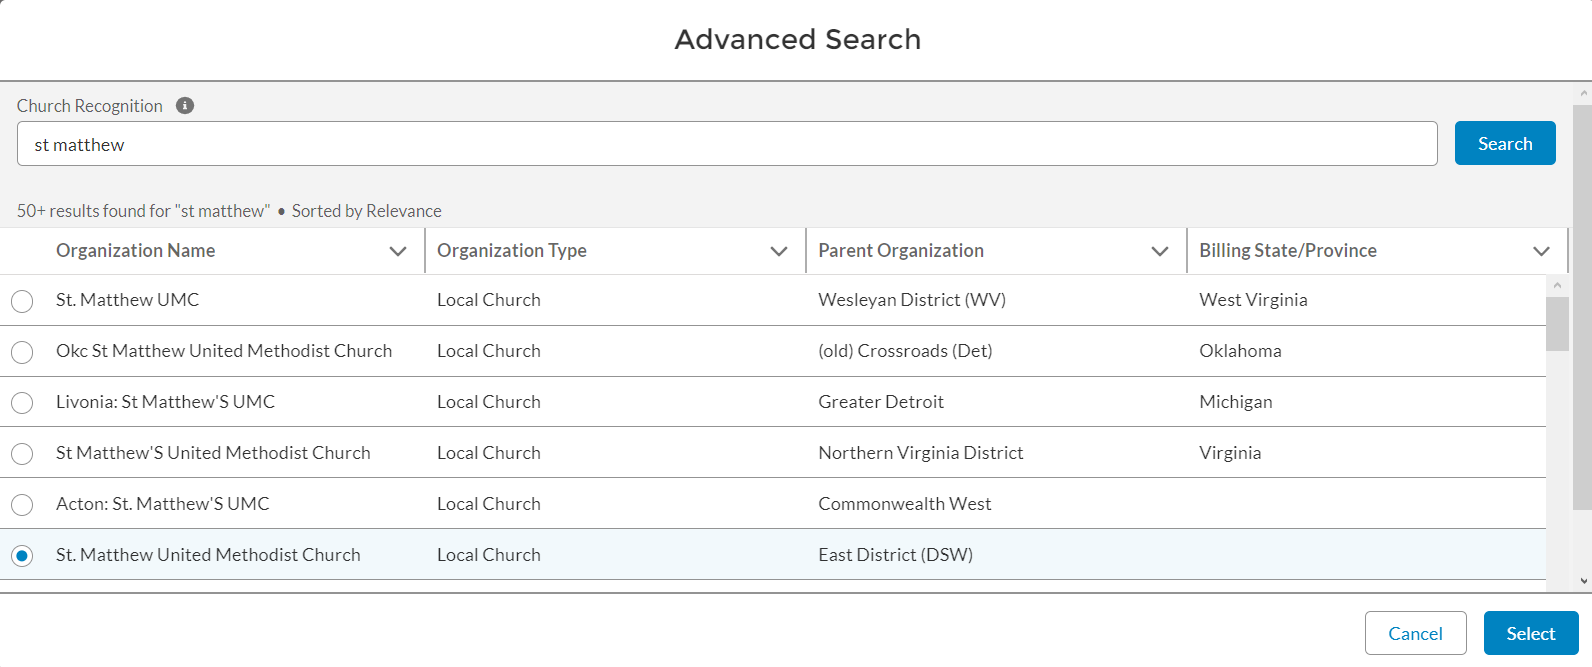
Task: Click into the Church Recognition search field
Action: [727, 144]
